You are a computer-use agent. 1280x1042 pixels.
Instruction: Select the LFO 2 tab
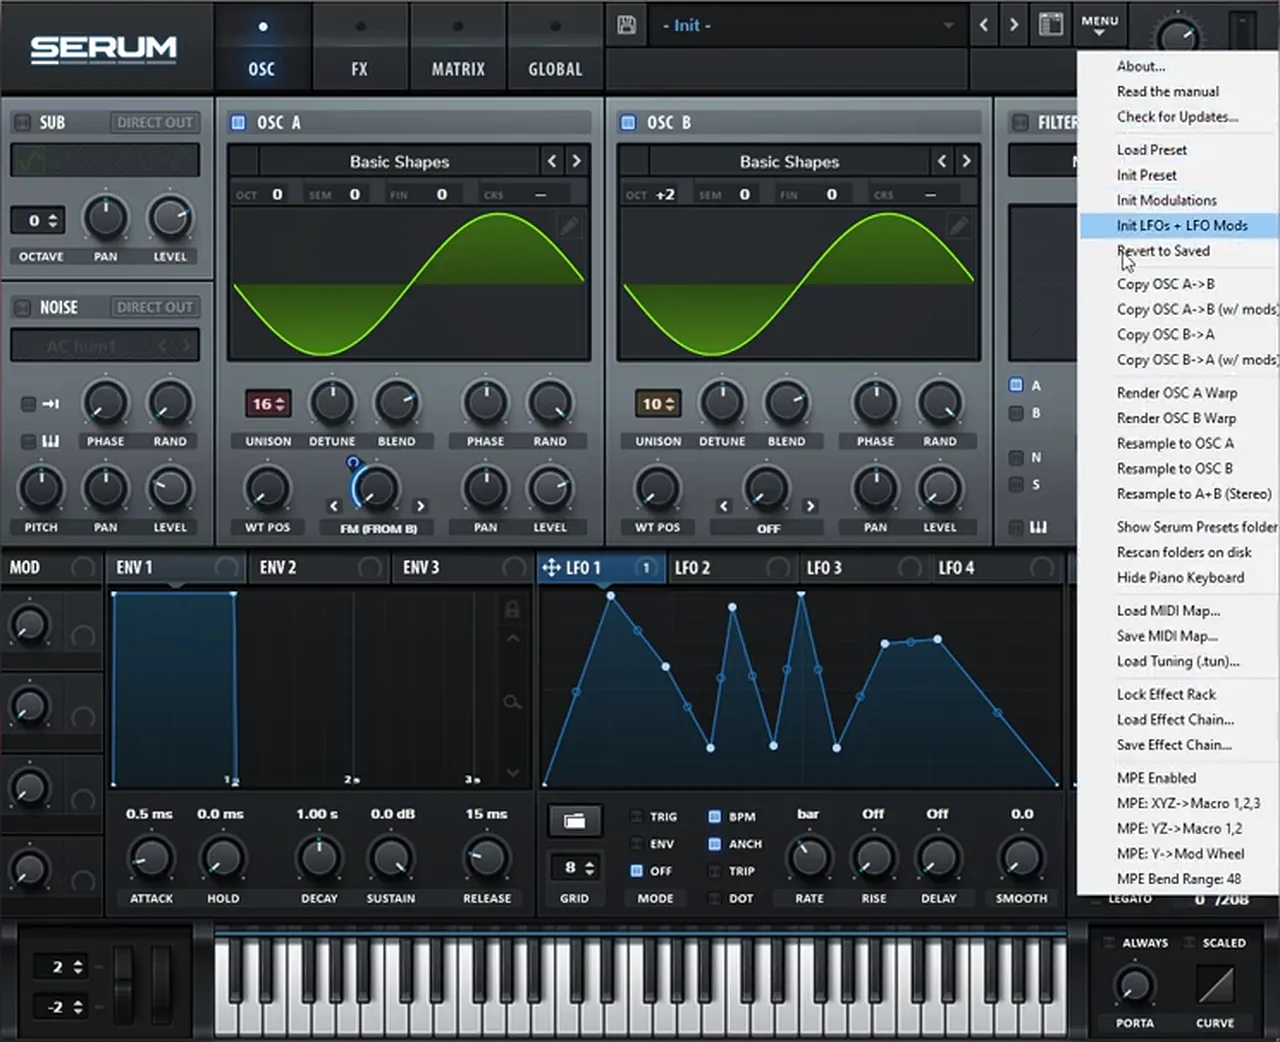pos(732,568)
